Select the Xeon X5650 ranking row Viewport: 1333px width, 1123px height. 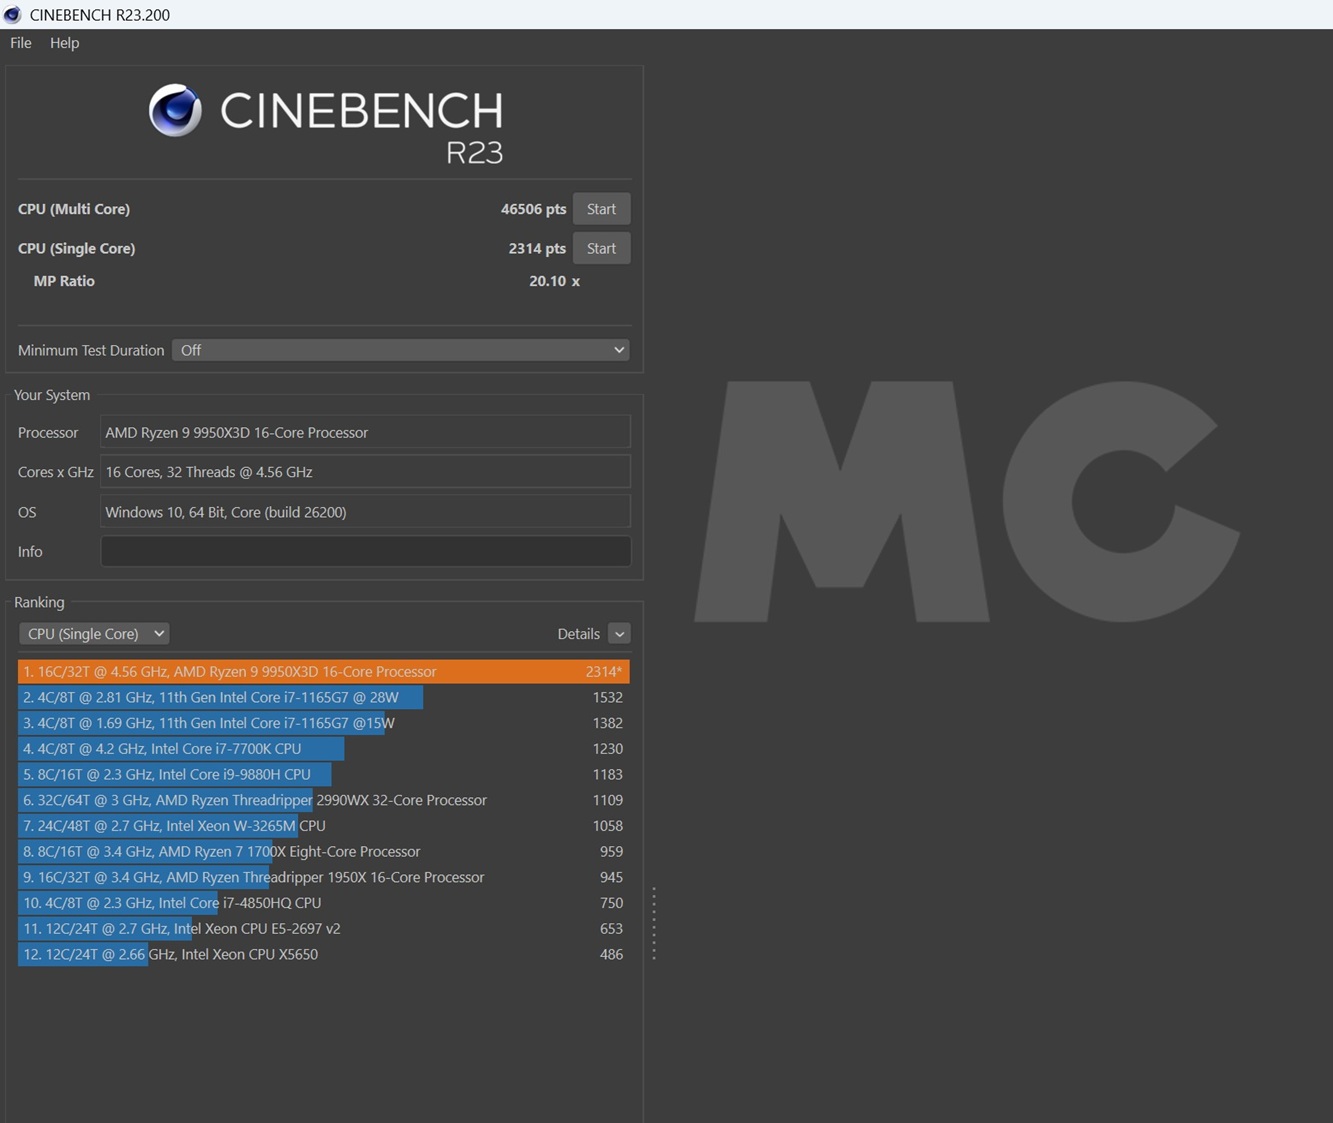tap(323, 954)
